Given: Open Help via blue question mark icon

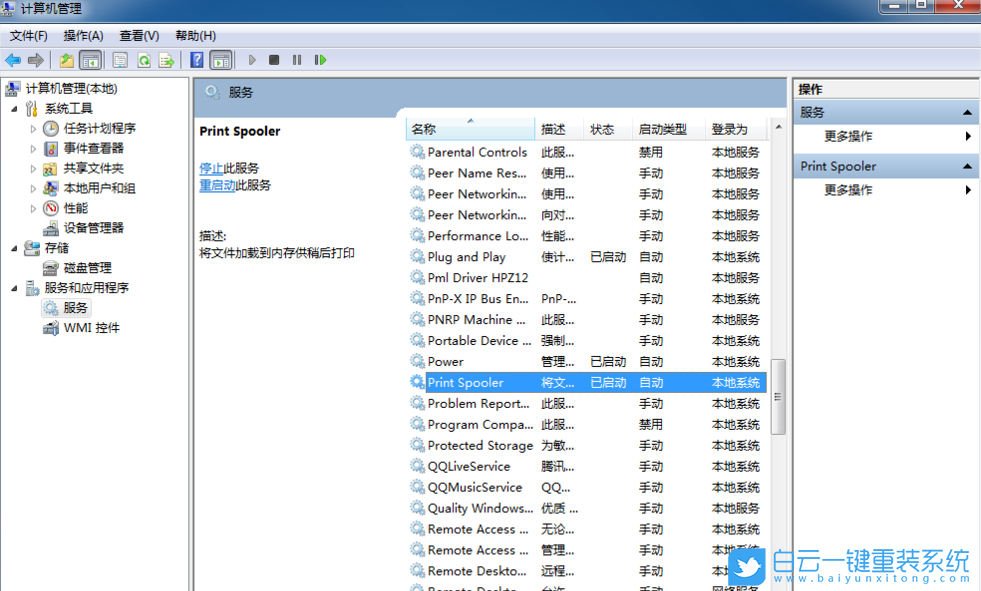Looking at the screenshot, I should pos(197,60).
